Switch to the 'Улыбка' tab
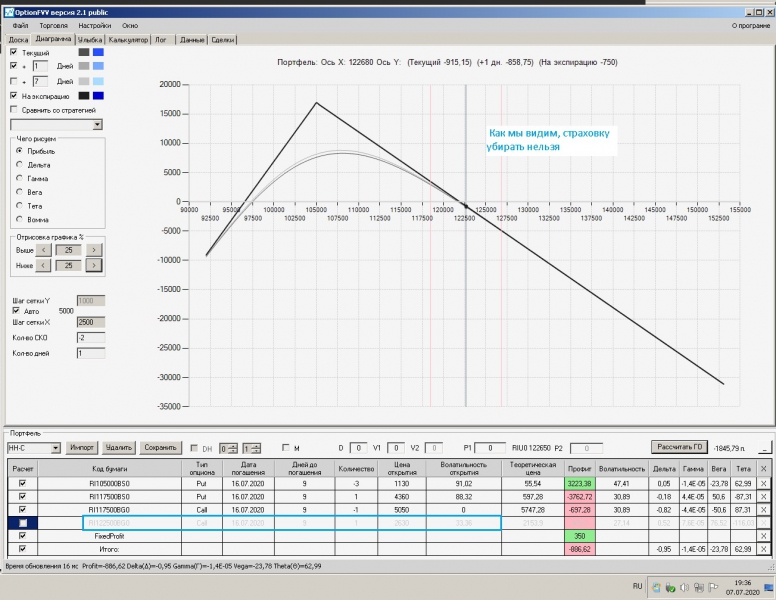776x600 pixels. 90,40
